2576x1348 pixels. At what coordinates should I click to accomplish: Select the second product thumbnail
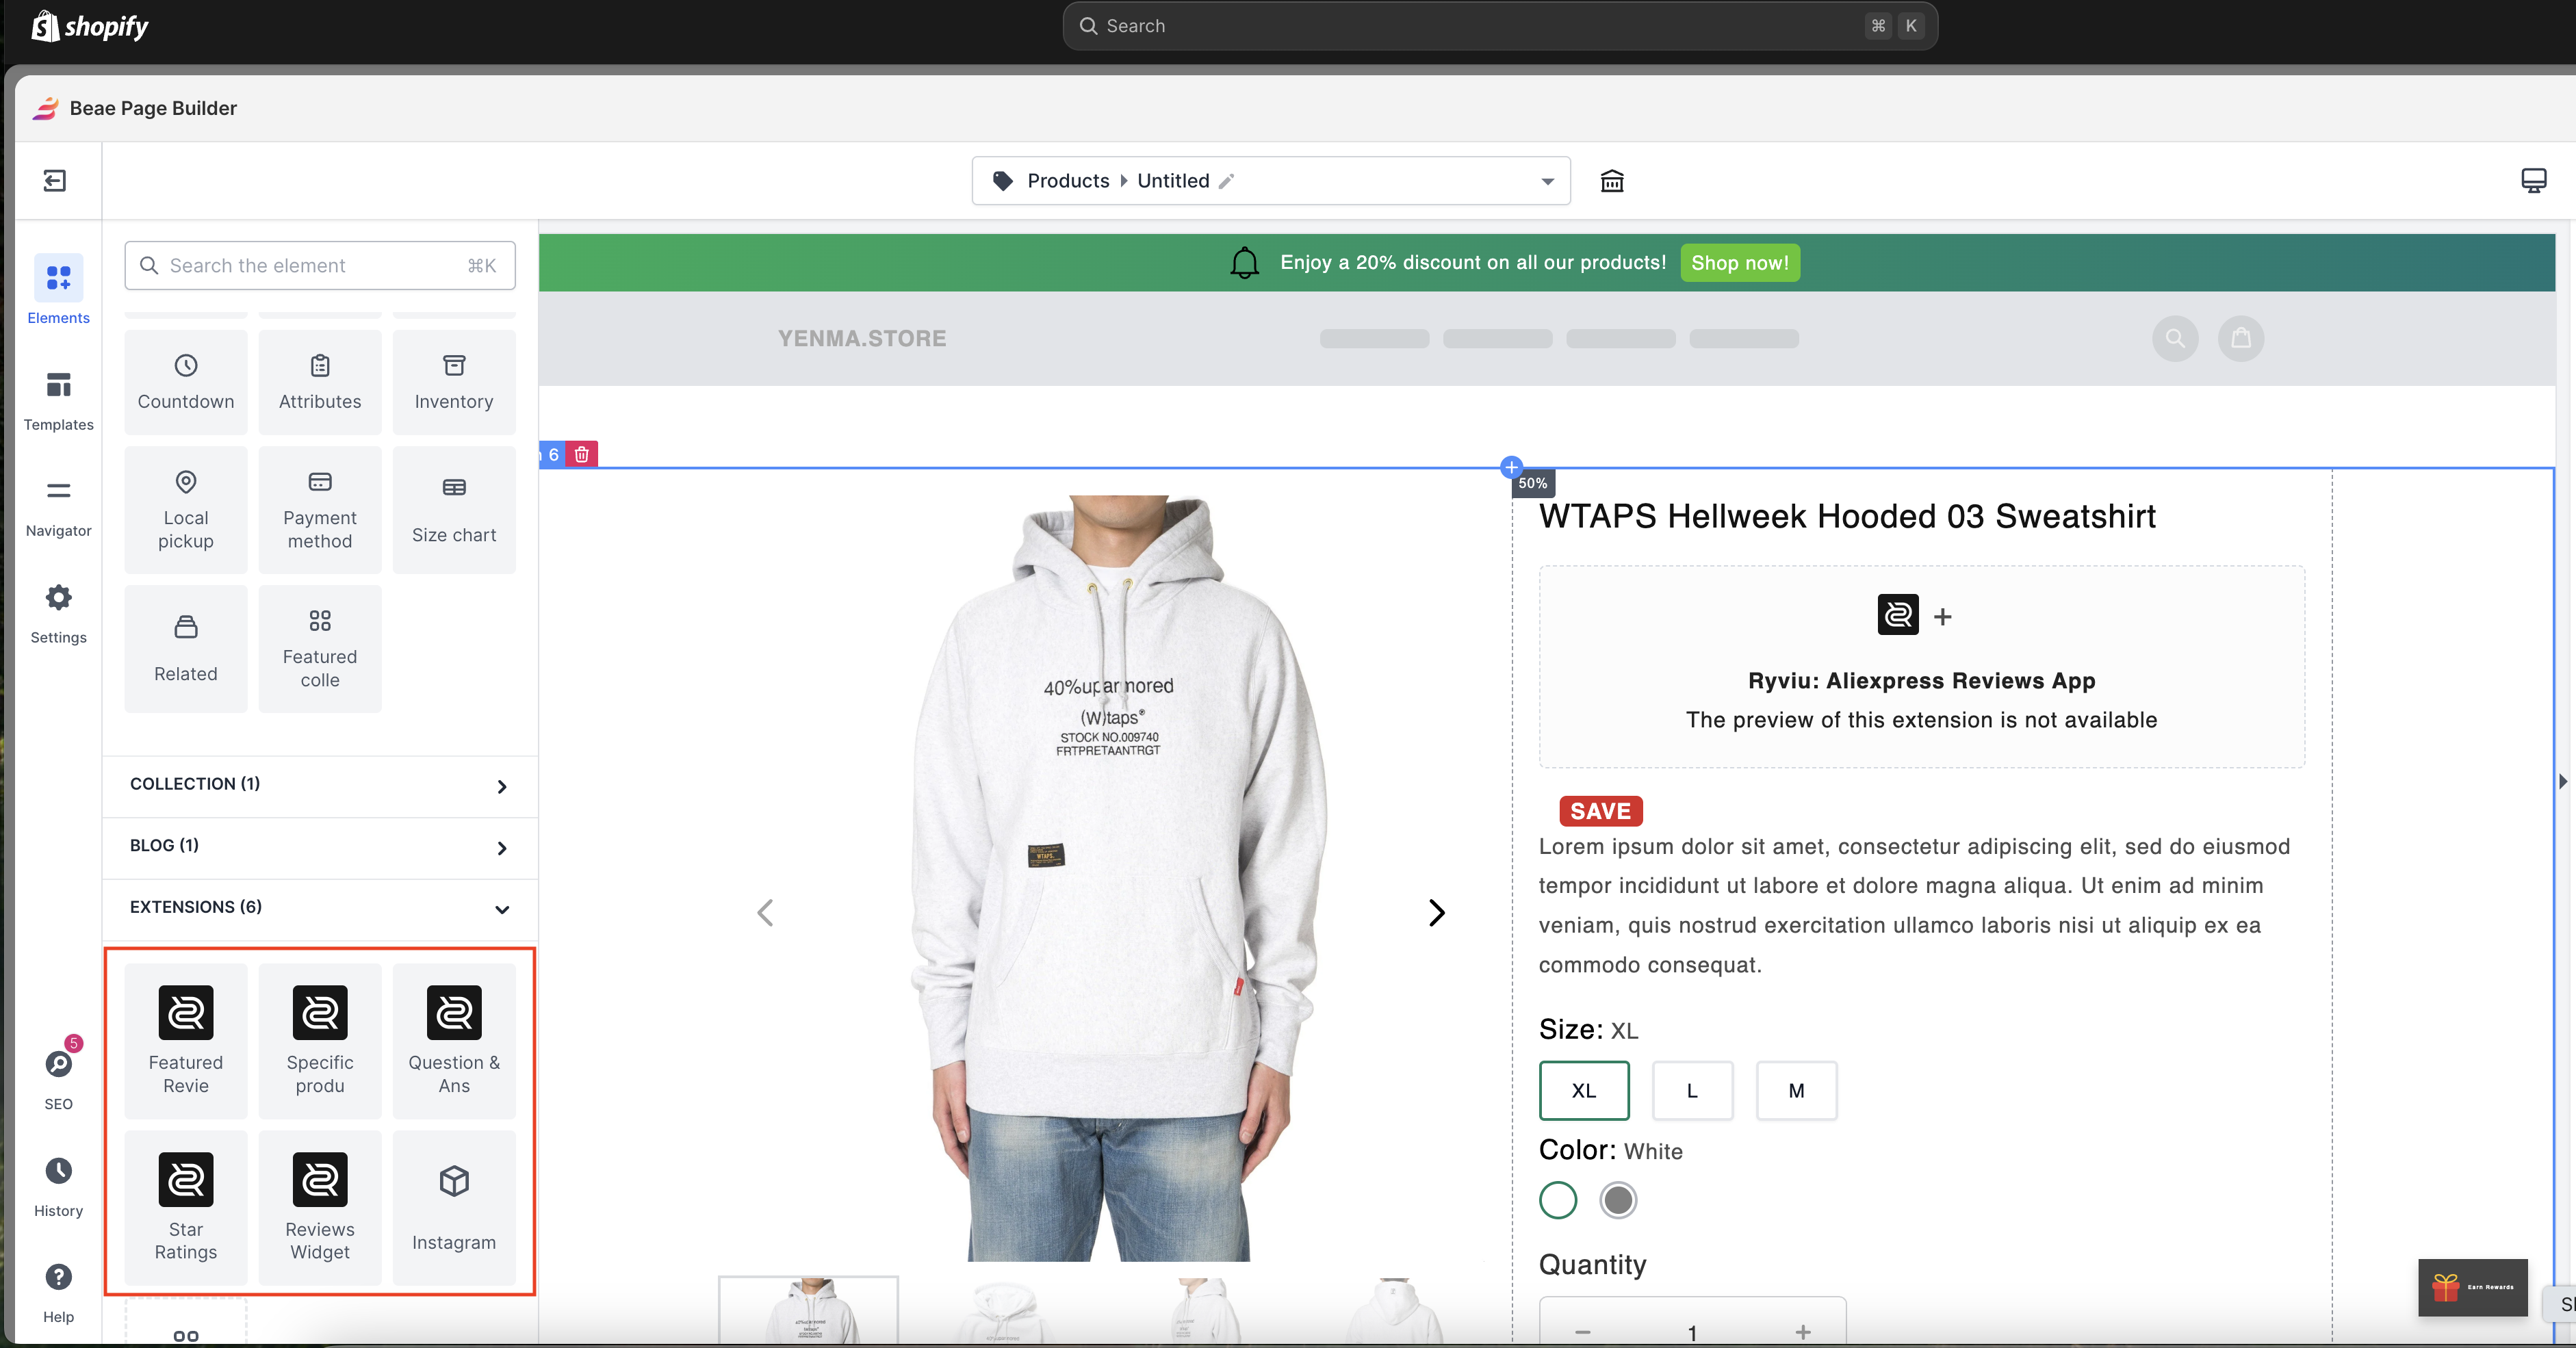[x=1004, y=1310]
